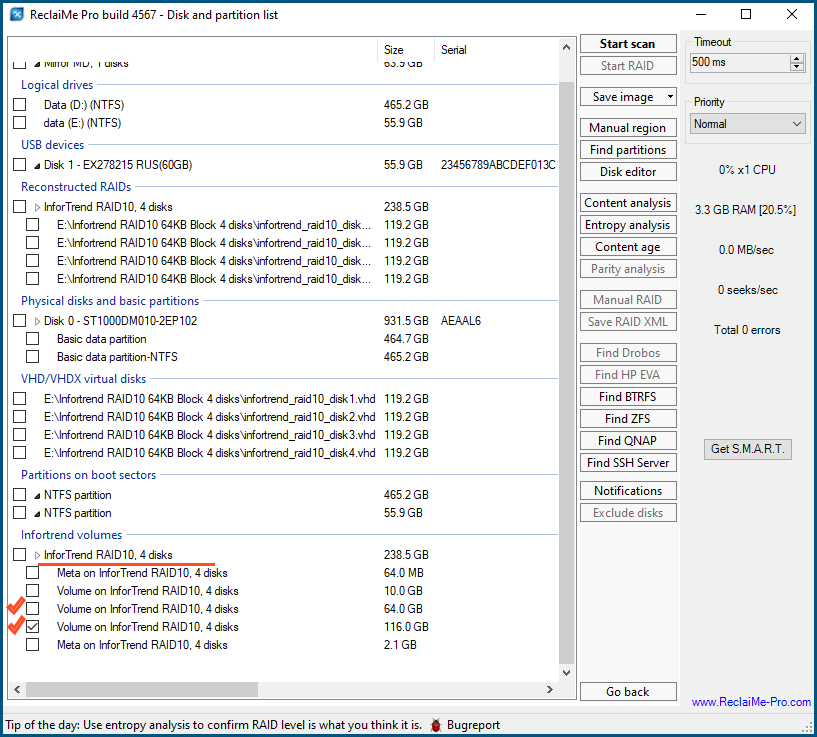Run Content analysis
The image size is (817, 737).
coord(628,203)
